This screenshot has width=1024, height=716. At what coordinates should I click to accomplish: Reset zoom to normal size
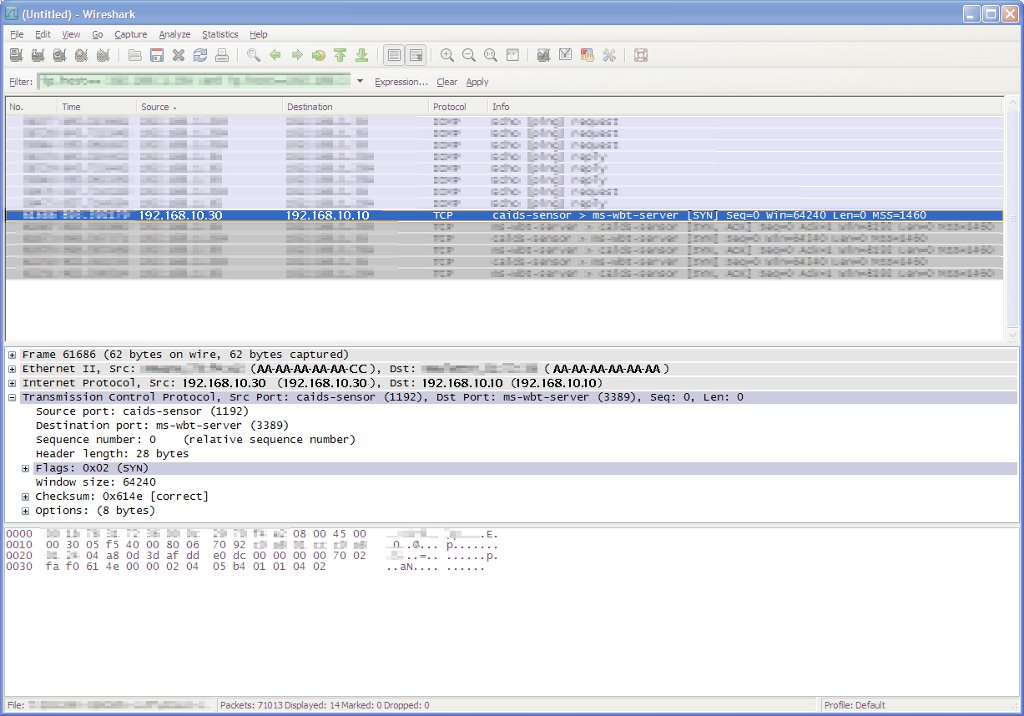click(x=490, y=56)
